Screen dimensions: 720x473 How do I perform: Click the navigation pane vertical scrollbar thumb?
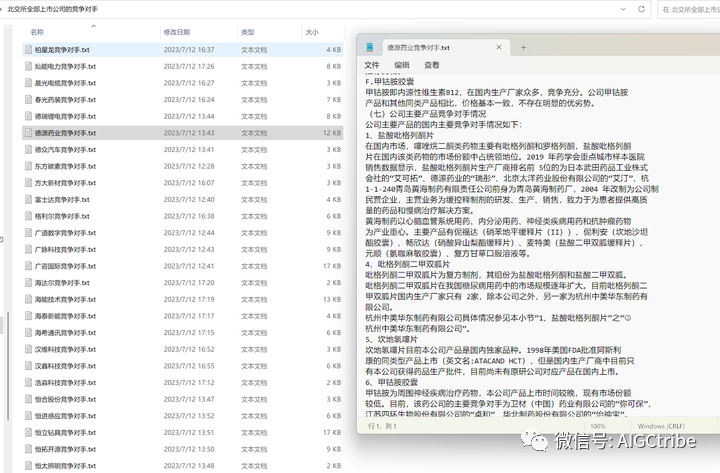8,366
